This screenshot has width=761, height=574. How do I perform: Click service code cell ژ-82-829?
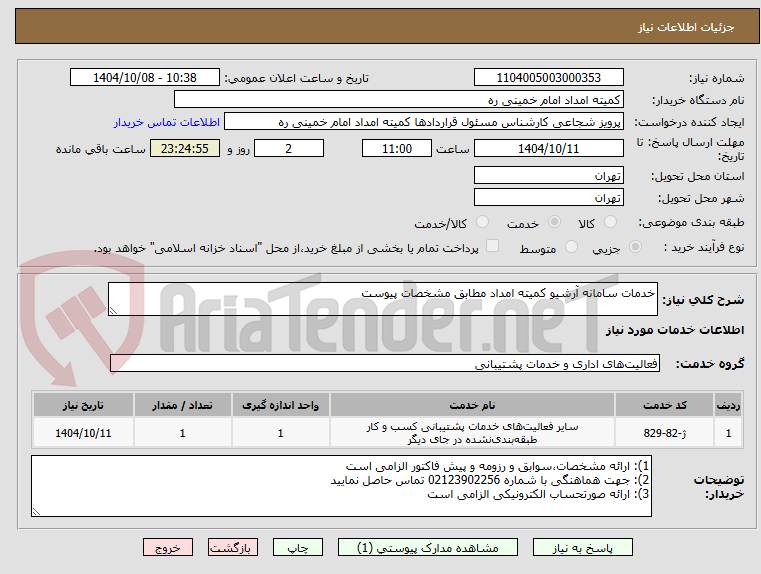point(664,433)
